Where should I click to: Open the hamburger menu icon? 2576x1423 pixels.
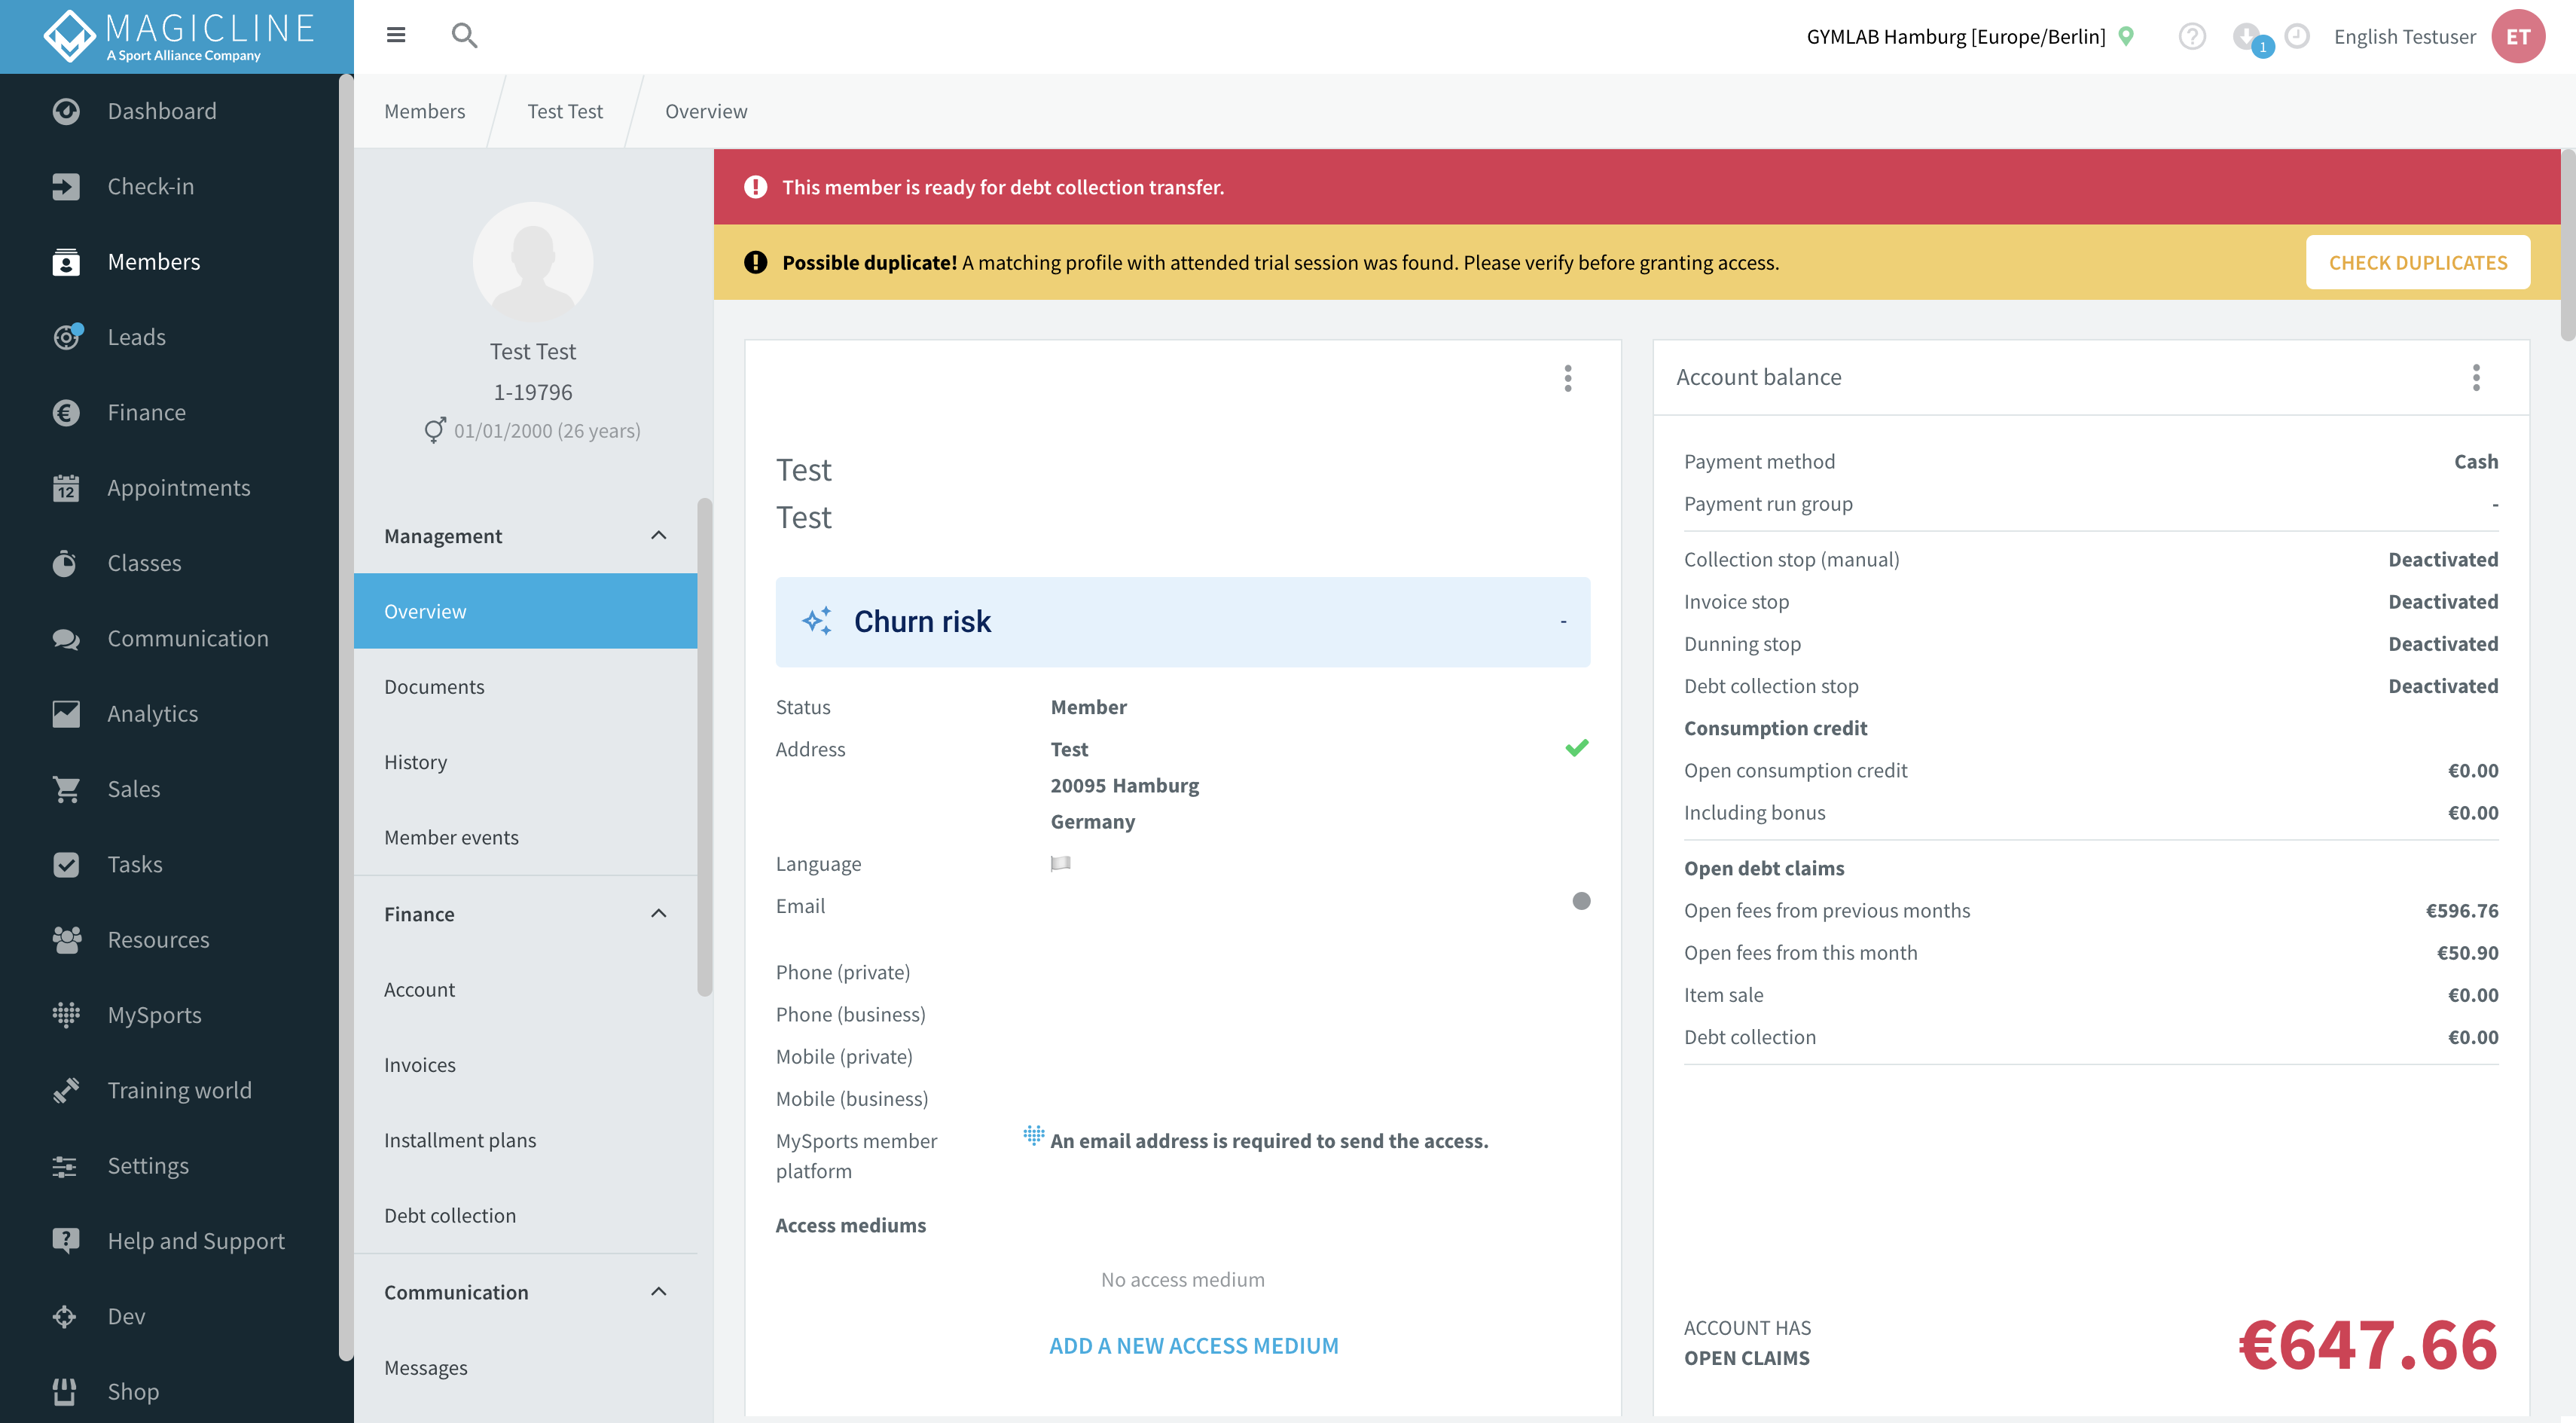coord(396,35)
